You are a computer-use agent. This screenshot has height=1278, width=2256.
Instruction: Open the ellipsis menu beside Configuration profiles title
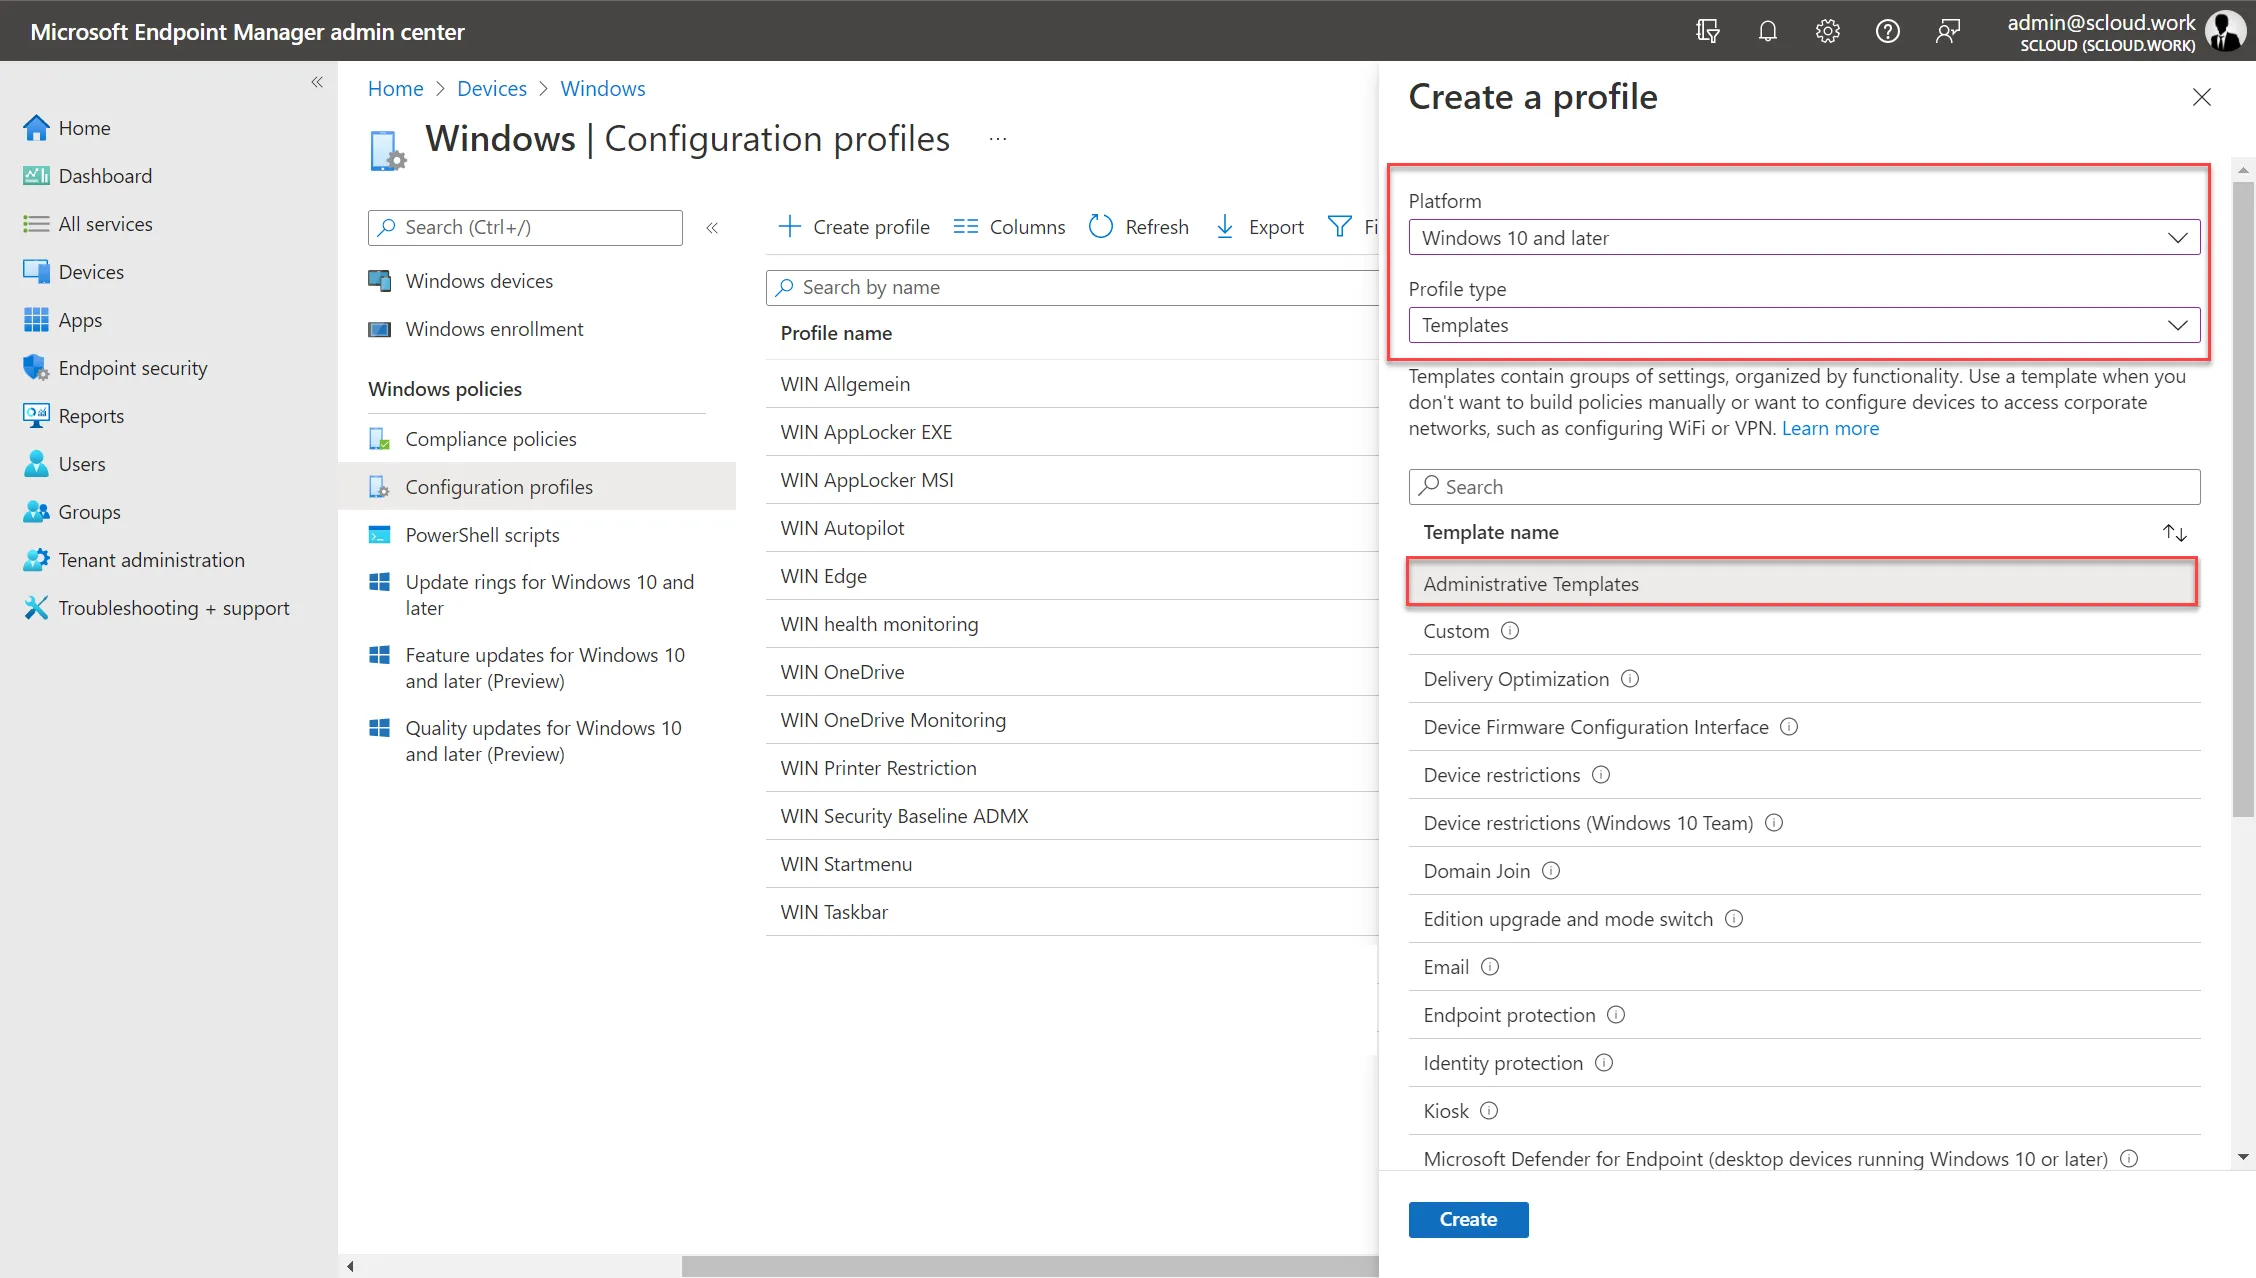click(x=997, y=139)
